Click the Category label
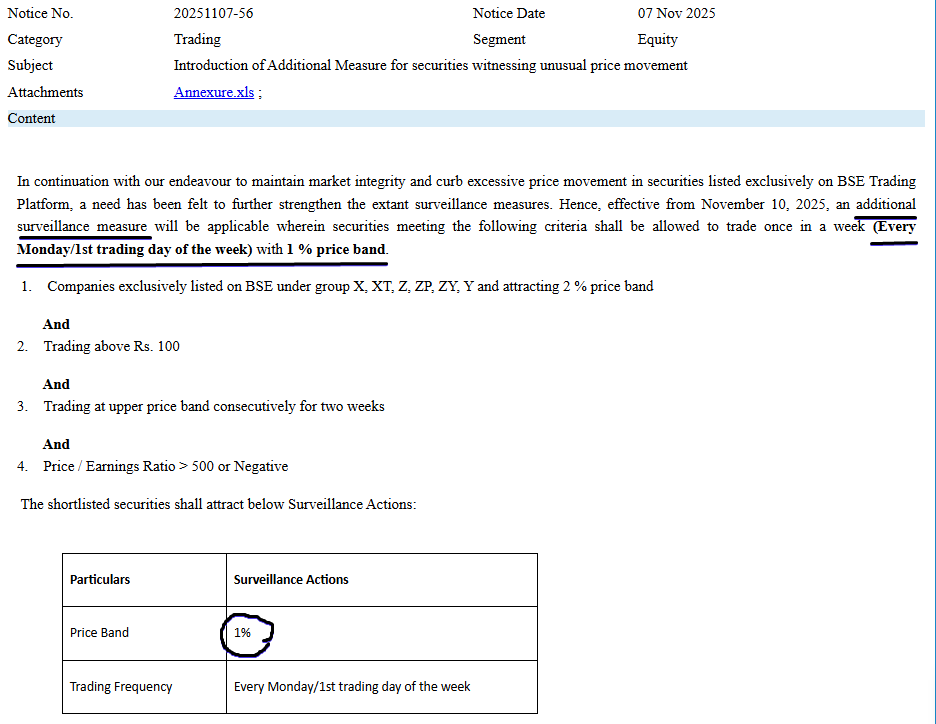 (x=35, y=39)
